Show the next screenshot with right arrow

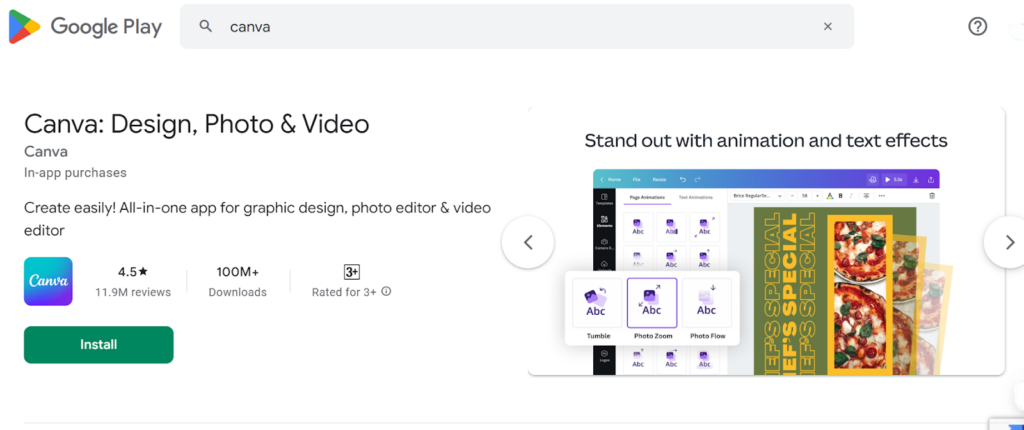point(1010,242)
